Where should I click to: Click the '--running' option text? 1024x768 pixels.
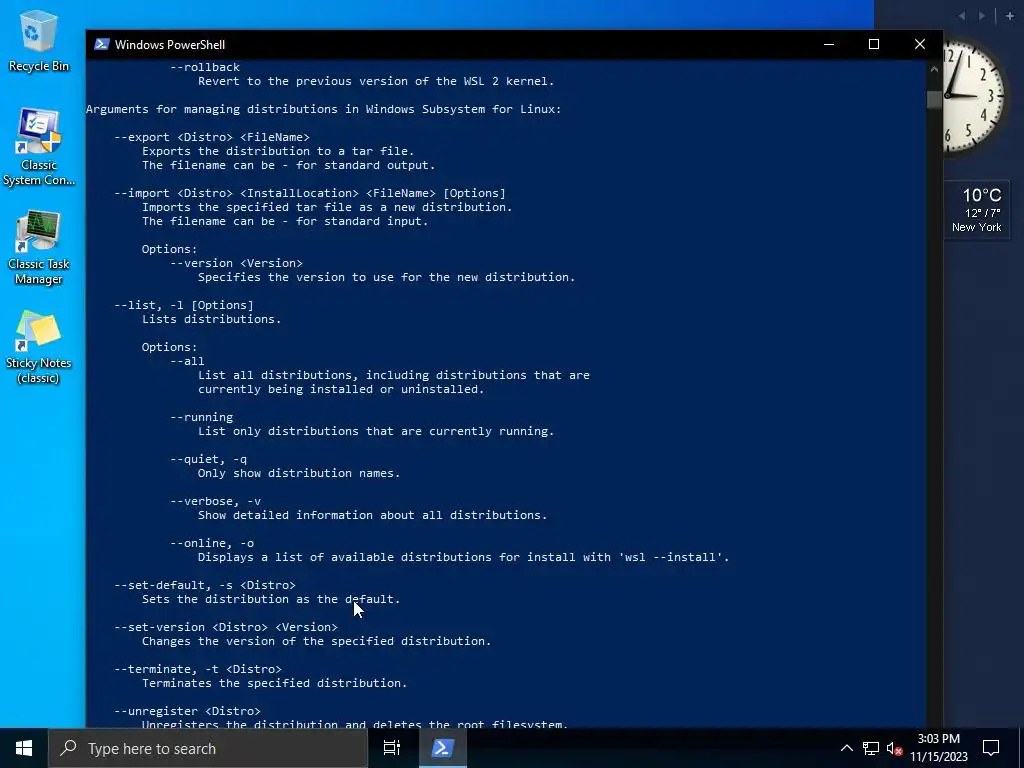[x=201, y=417]
